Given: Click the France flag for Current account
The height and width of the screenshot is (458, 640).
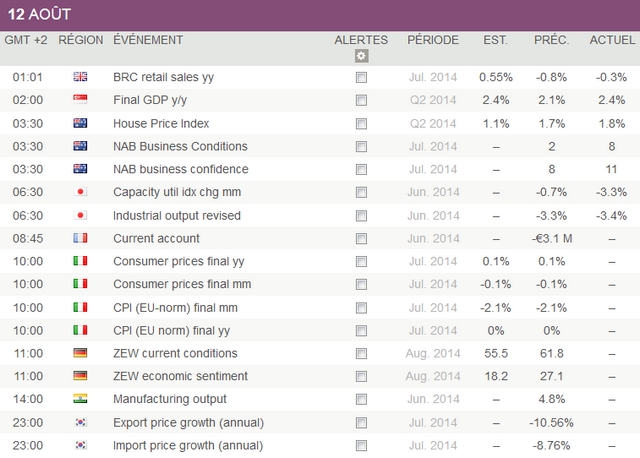Looking at the screenshot, I should pyautogui.click(x=81, y=238).
